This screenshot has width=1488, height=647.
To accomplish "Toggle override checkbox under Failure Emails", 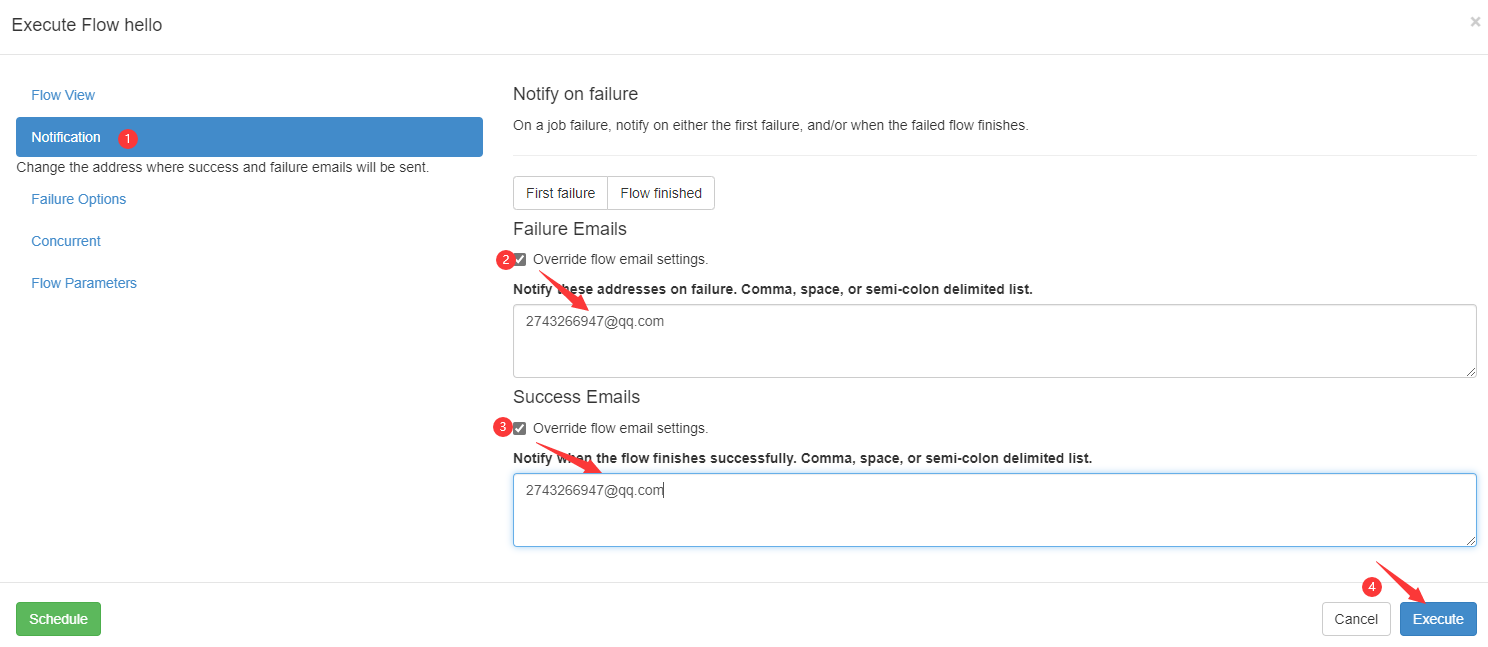I will (520, 259).
